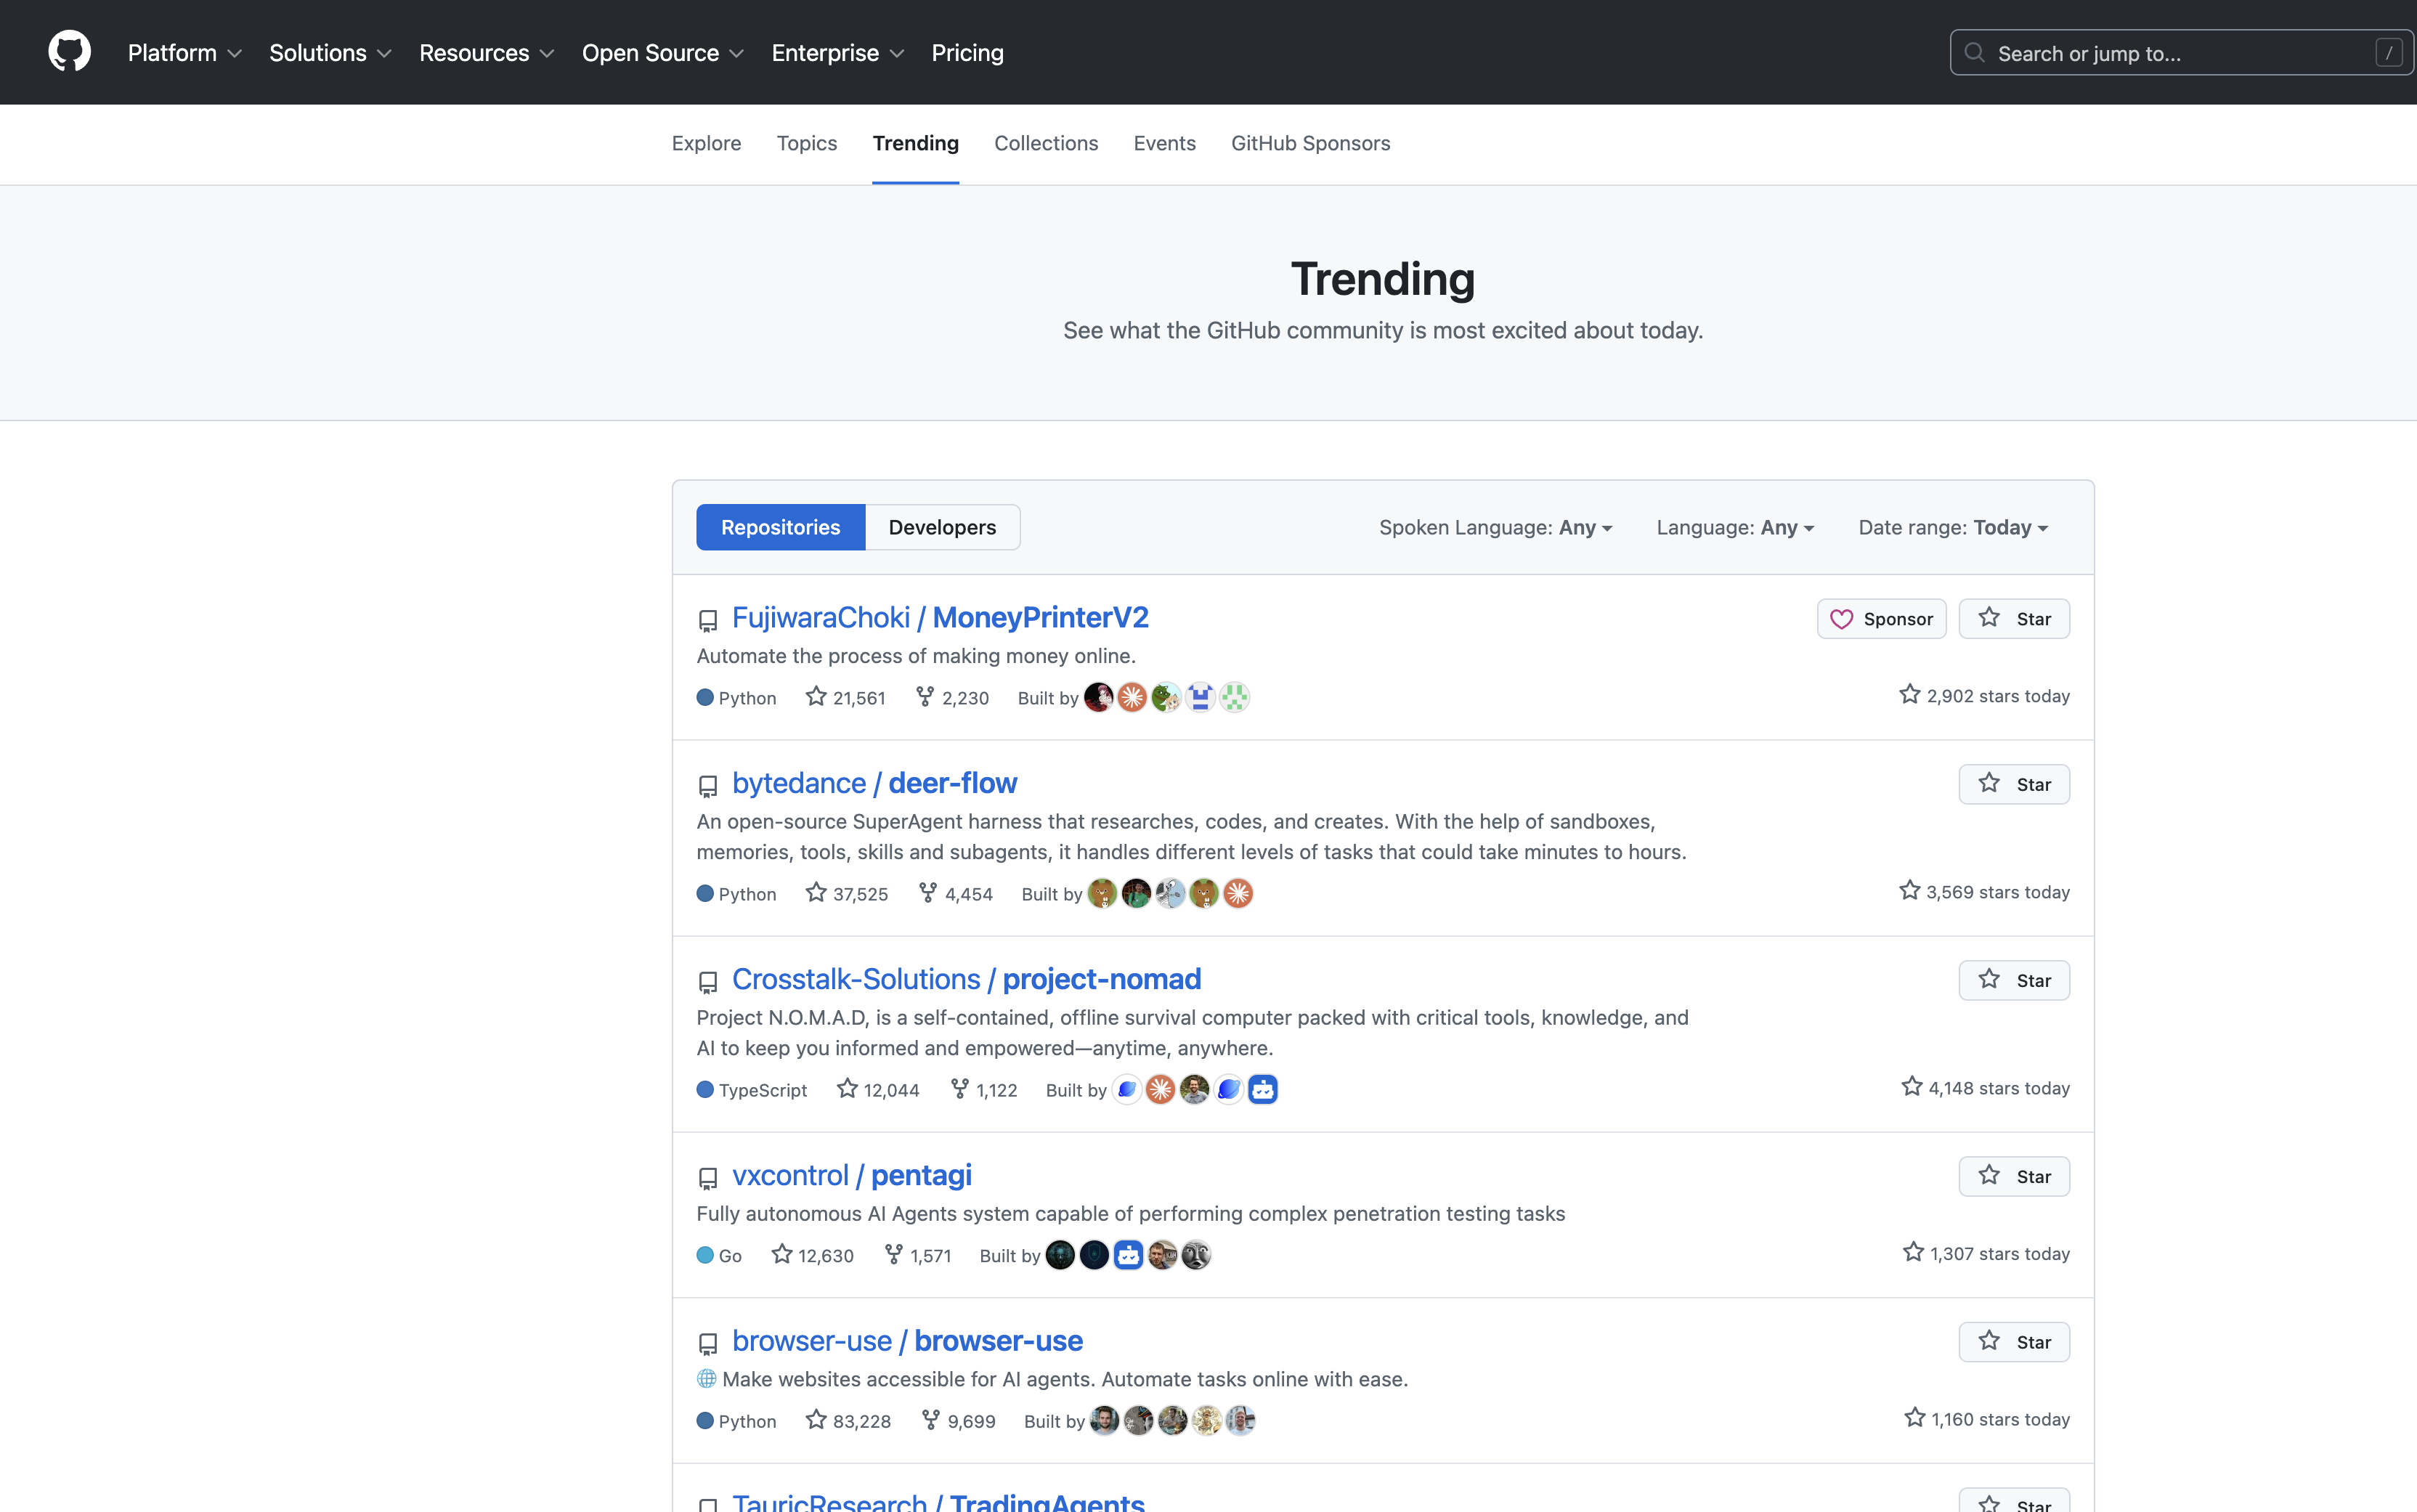Go to the Collections tab

tap(1046, 143)
